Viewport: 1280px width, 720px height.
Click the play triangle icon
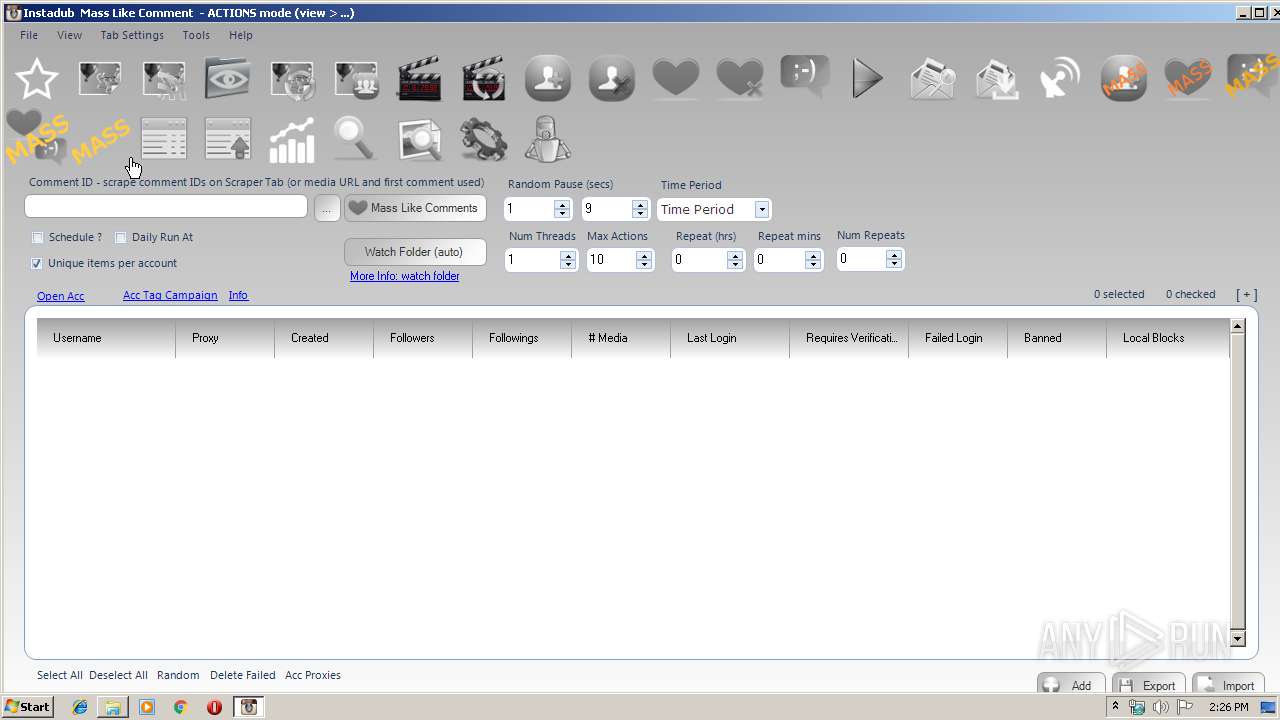pyautogui.click(x=867, y=79)
